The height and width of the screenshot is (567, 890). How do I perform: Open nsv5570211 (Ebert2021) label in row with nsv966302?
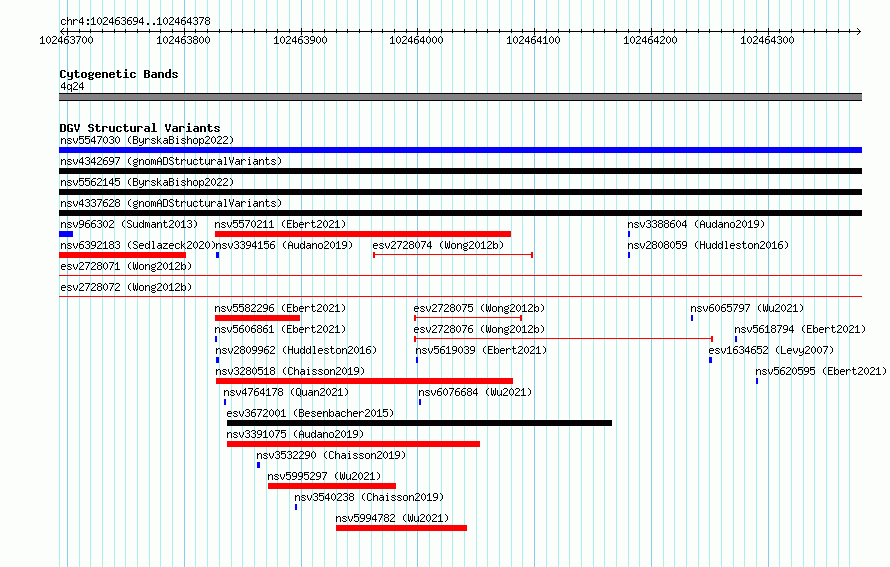pos(280,224)
